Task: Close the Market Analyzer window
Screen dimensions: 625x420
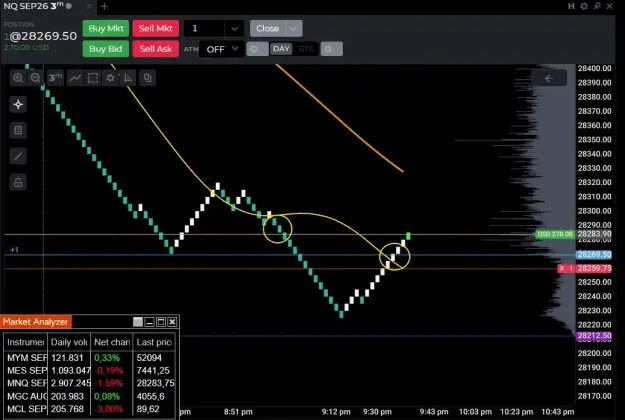Action: tap(173, 322)
